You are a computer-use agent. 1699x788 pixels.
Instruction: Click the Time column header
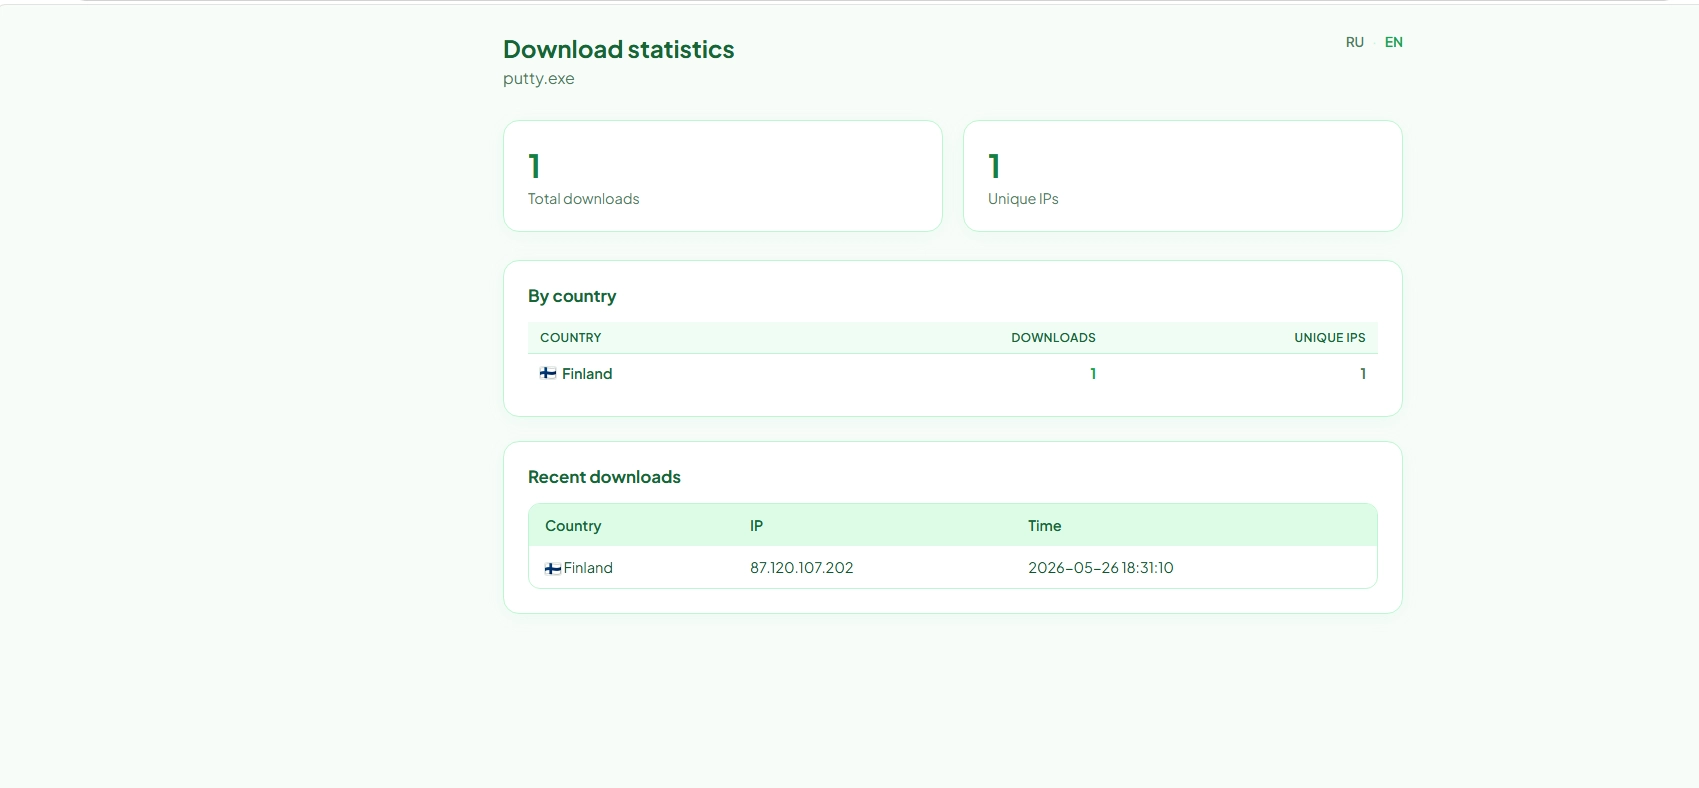[1044, 526]
